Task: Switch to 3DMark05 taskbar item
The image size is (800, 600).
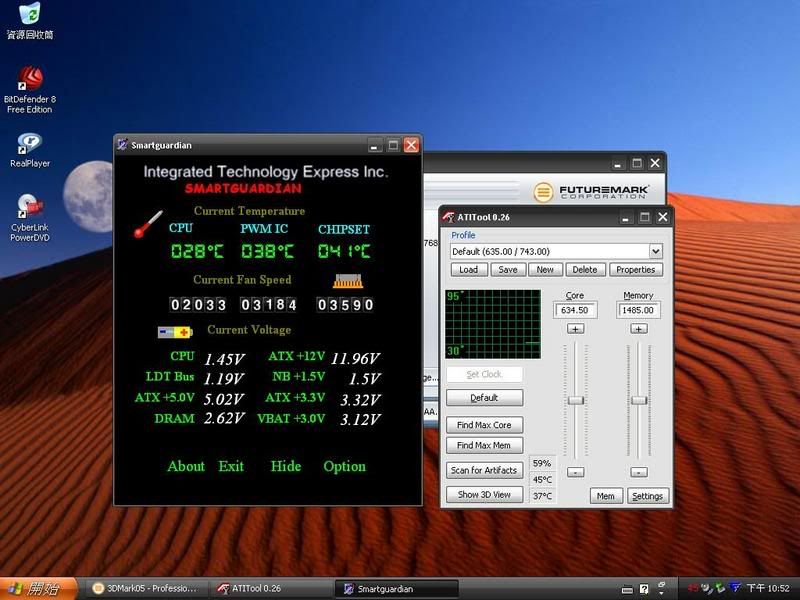Action: (x=145, y=588)
